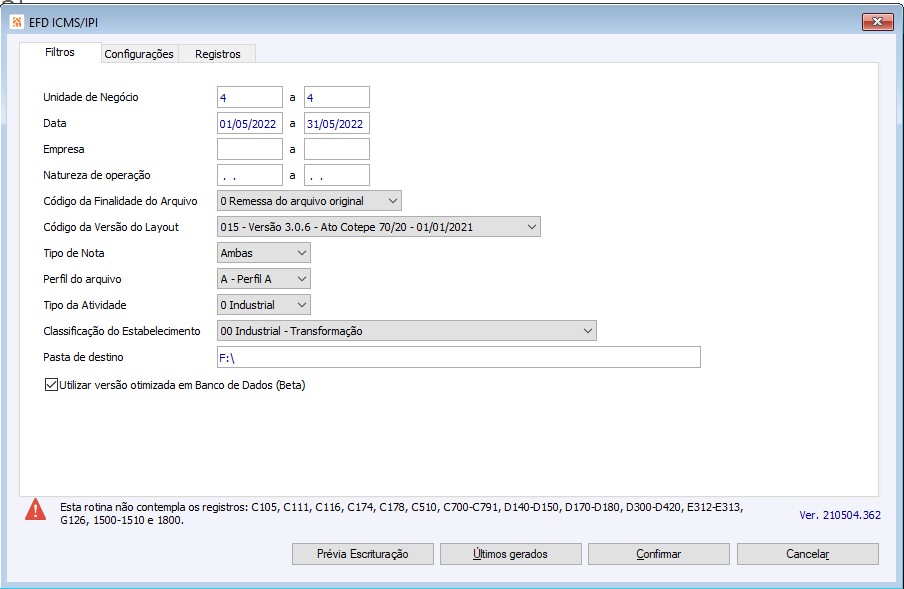
Task: Click the Natureza de operação label
Action: point(97,175)
